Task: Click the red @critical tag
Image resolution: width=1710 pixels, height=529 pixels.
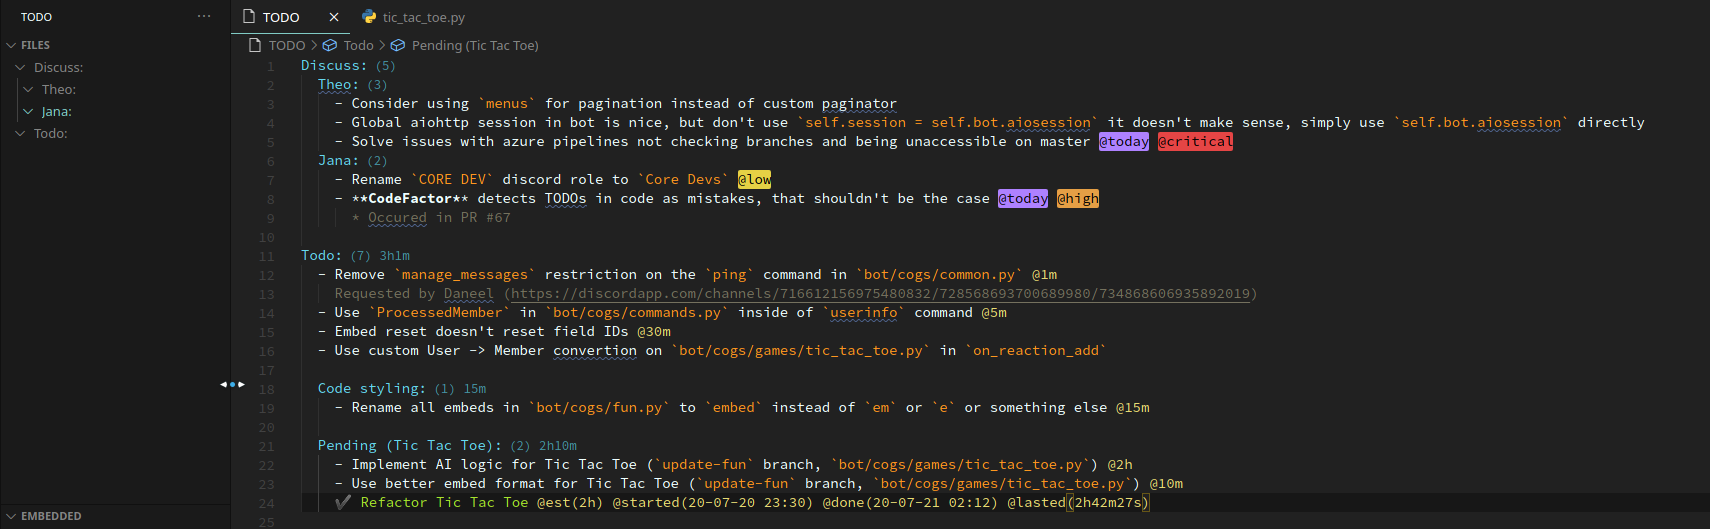Action: [x=1195, y=142]
